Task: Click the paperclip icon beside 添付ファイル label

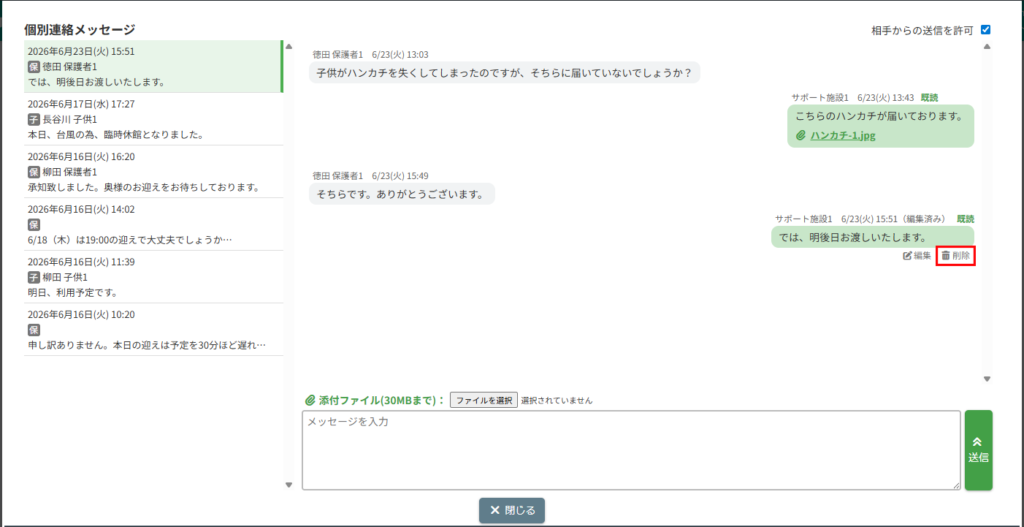Action: (x=310, y=400)
